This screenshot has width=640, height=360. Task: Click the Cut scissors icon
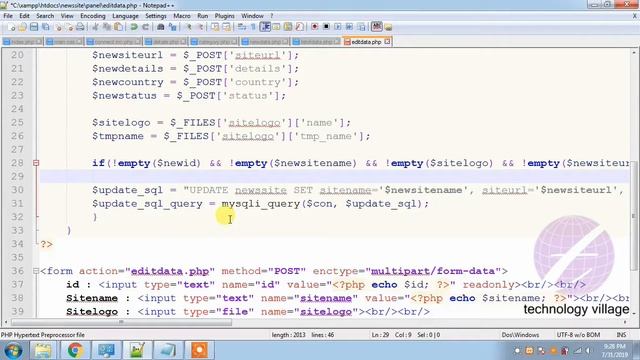tap(96, 27)
